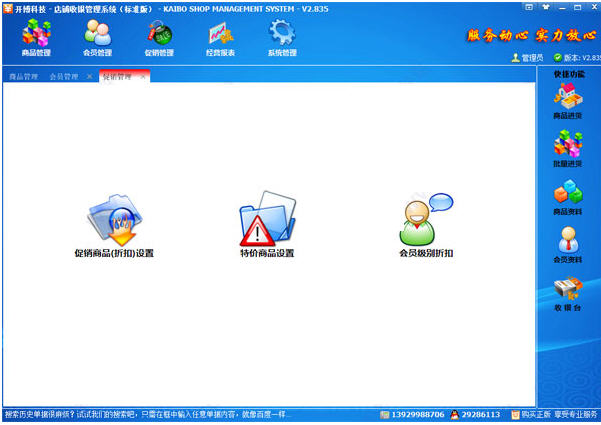
Task: Click the QQ penguin icon in status bar
Action: pos(455,415)
